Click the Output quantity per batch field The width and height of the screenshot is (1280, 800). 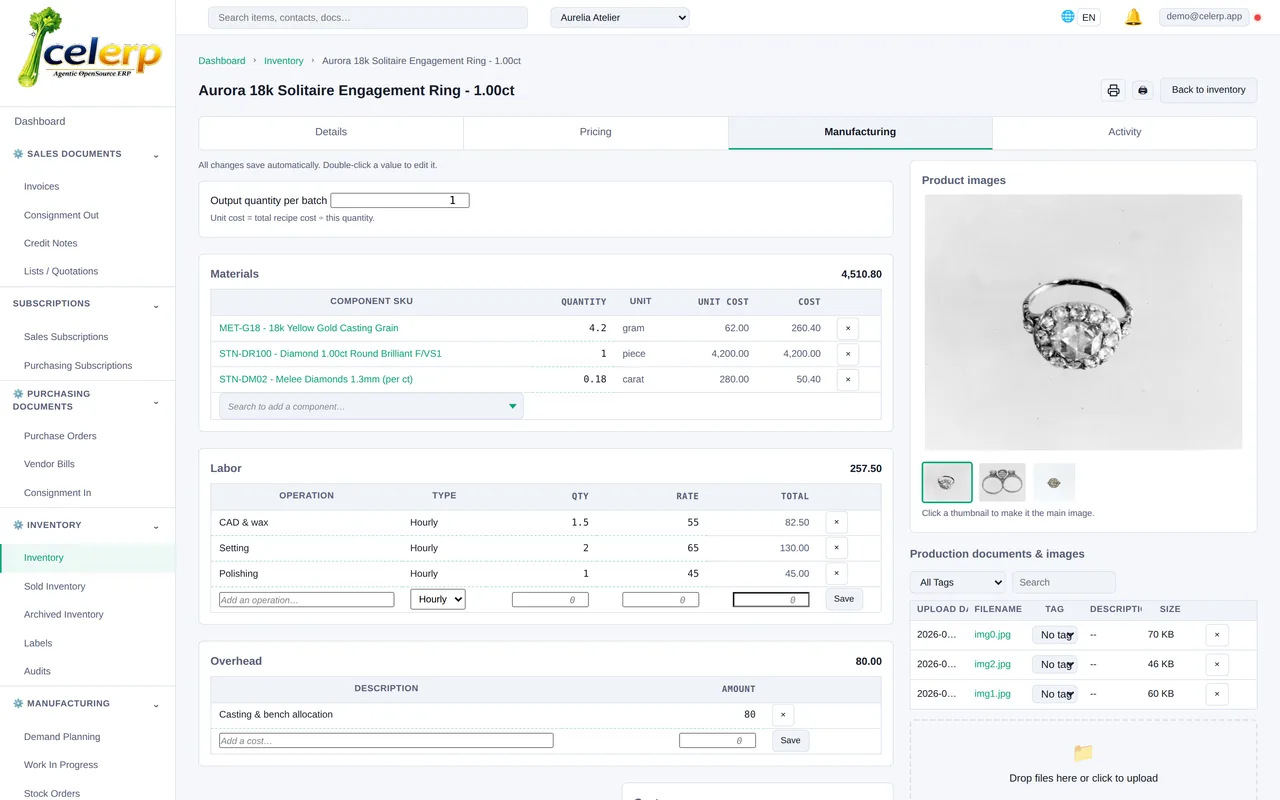pyautogui.click(x=400, y=201)
